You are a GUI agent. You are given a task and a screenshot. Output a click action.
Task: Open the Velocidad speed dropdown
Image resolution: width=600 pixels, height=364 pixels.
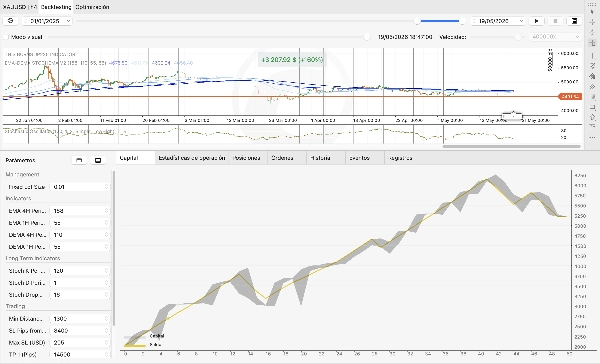click(x=555, y=37)
